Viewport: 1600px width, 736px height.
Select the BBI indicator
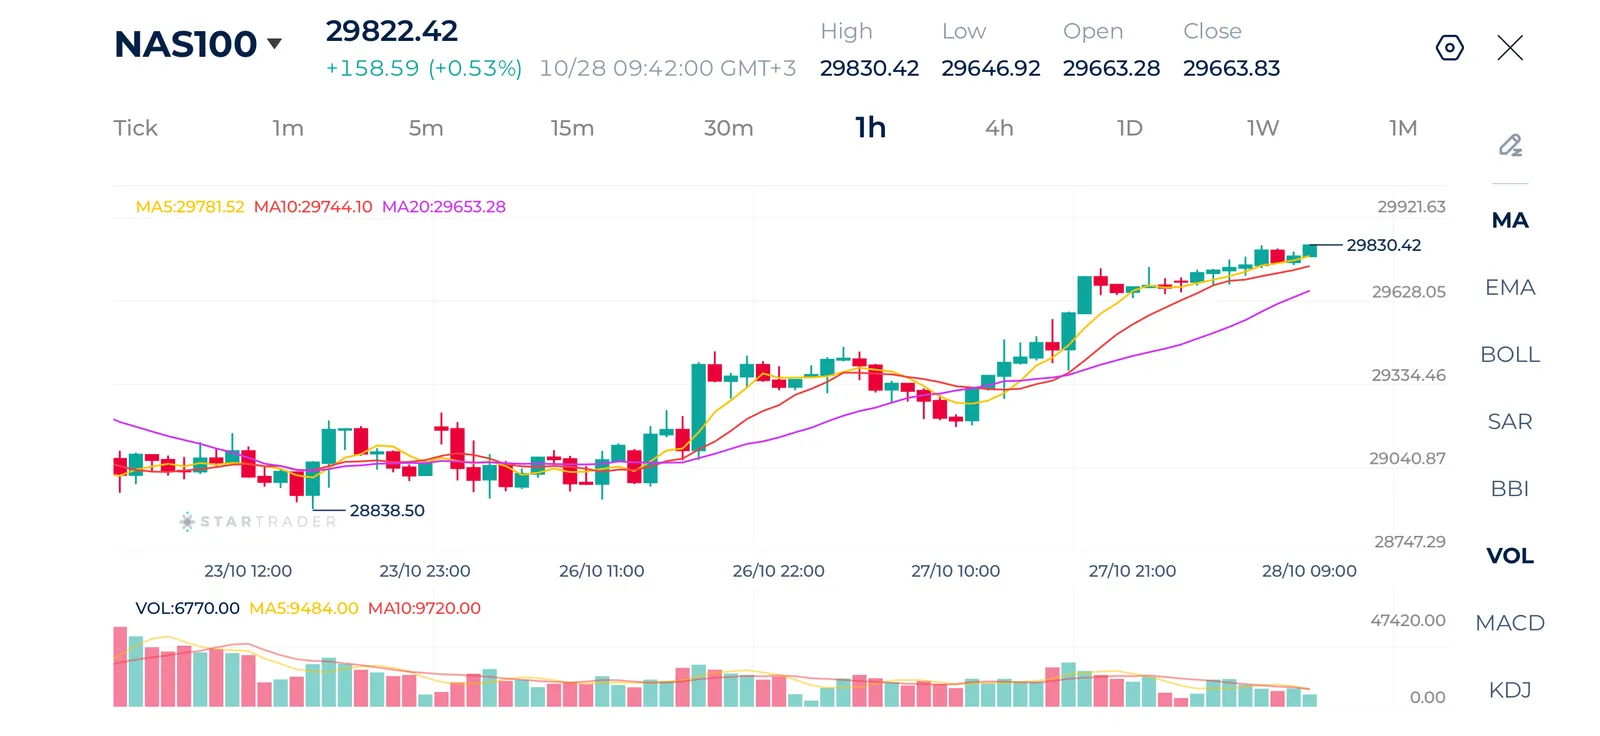[x=1510, y=489]
